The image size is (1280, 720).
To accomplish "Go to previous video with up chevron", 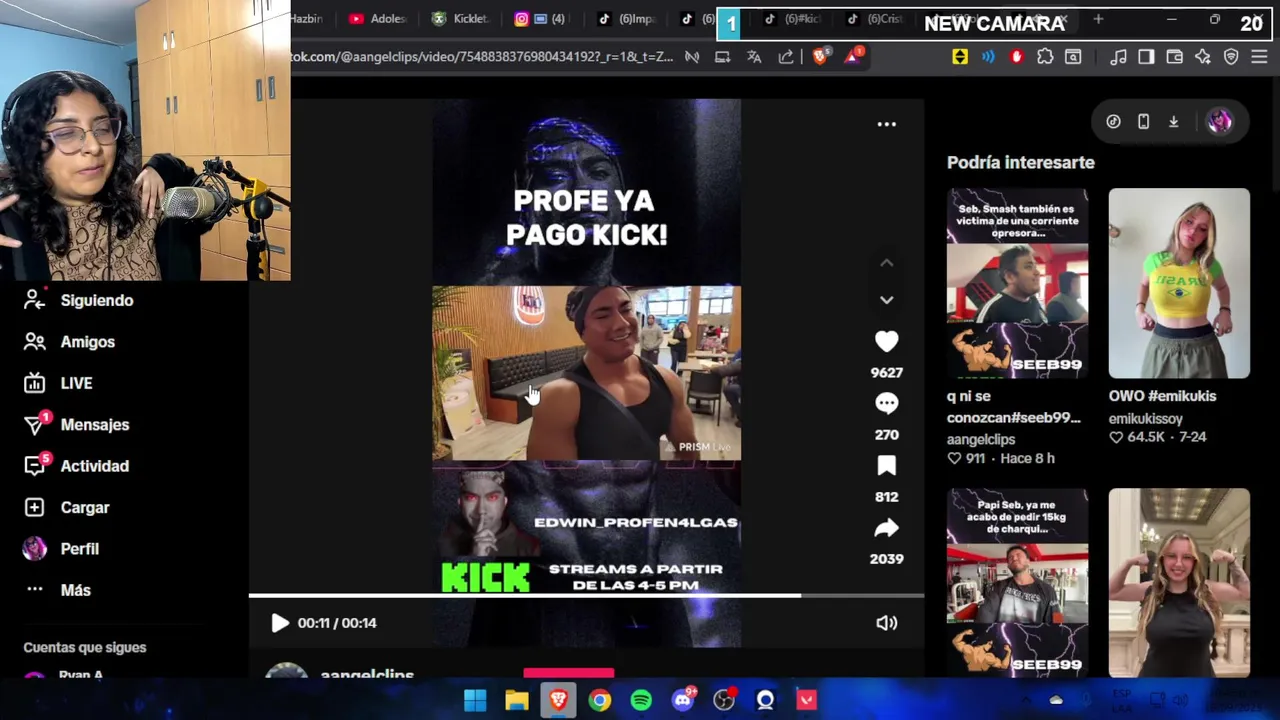I will 886,262.
